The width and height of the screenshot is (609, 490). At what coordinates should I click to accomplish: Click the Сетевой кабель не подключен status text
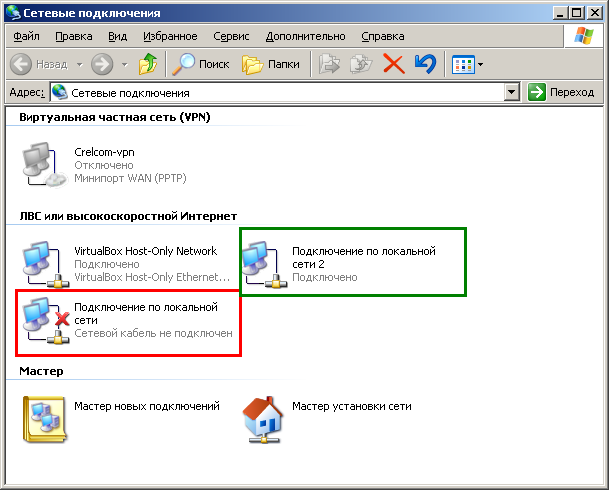click(x=153, y=333)
